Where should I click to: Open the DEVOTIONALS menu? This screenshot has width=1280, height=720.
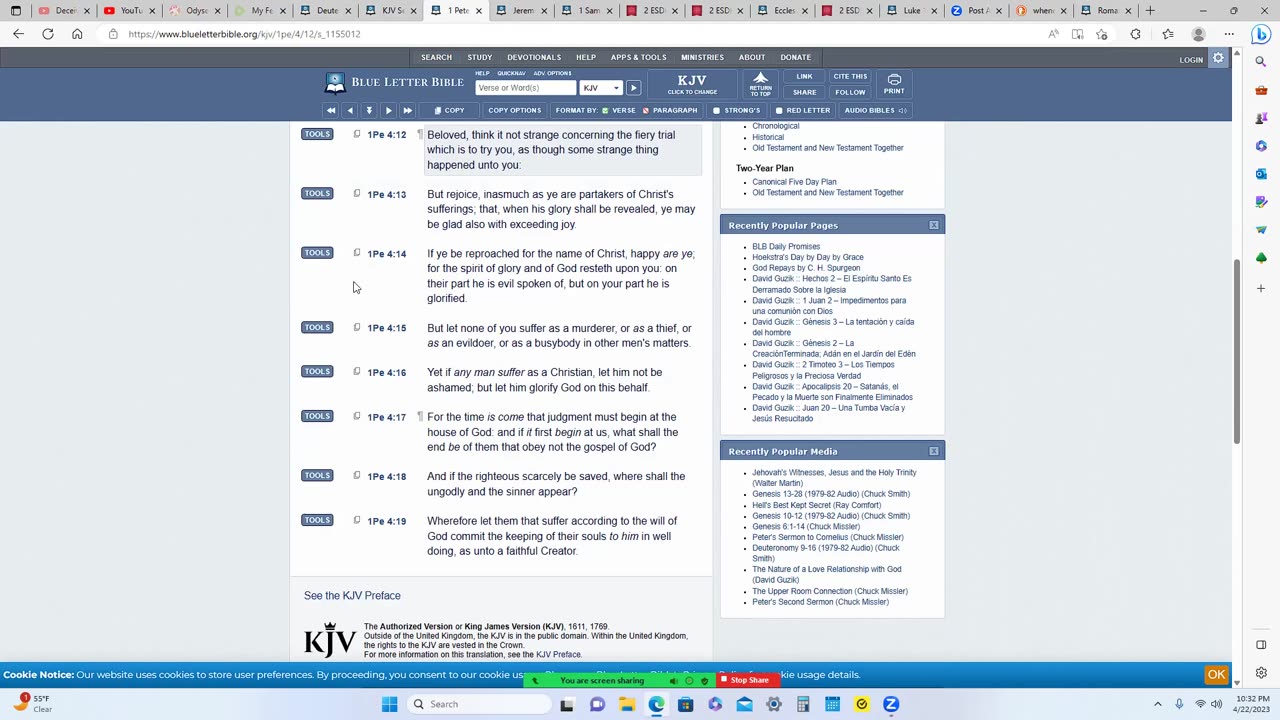point(533,57)
